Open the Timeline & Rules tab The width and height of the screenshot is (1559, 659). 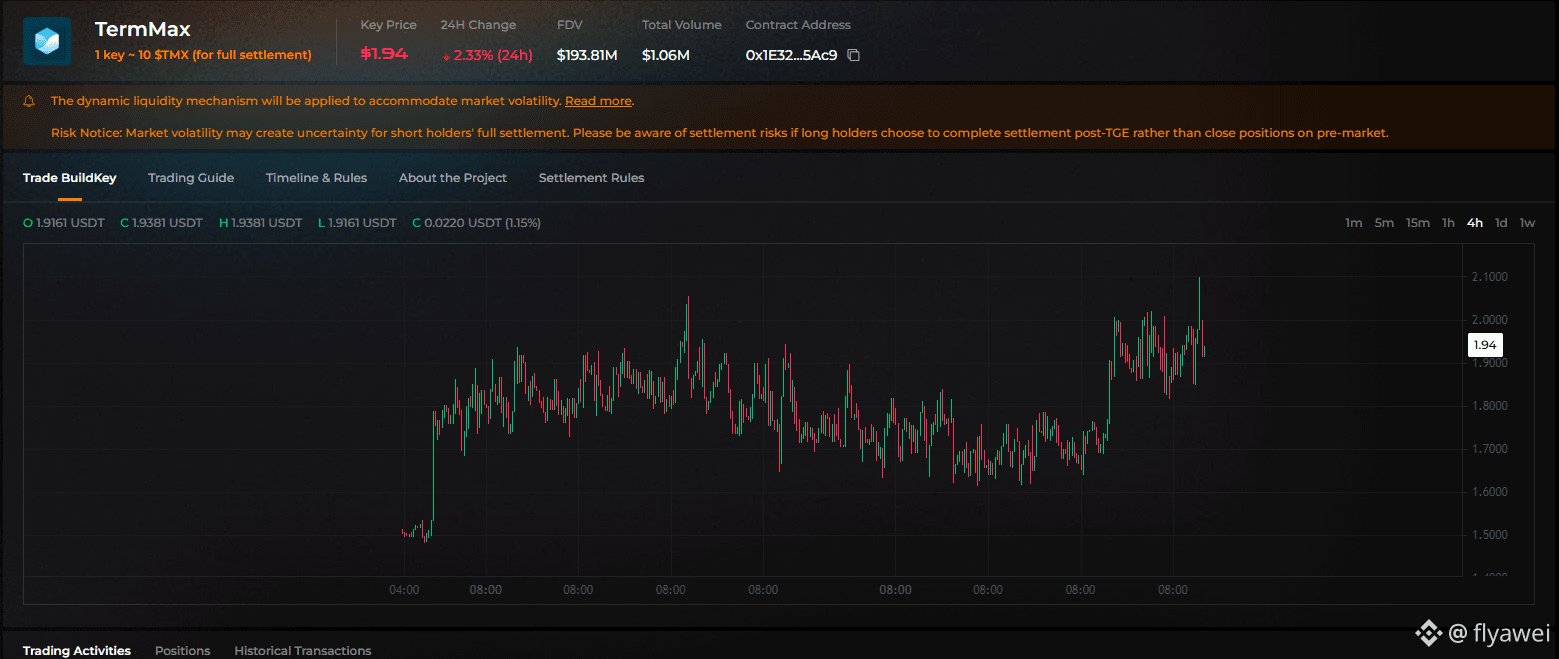click(x=316, y=178)
